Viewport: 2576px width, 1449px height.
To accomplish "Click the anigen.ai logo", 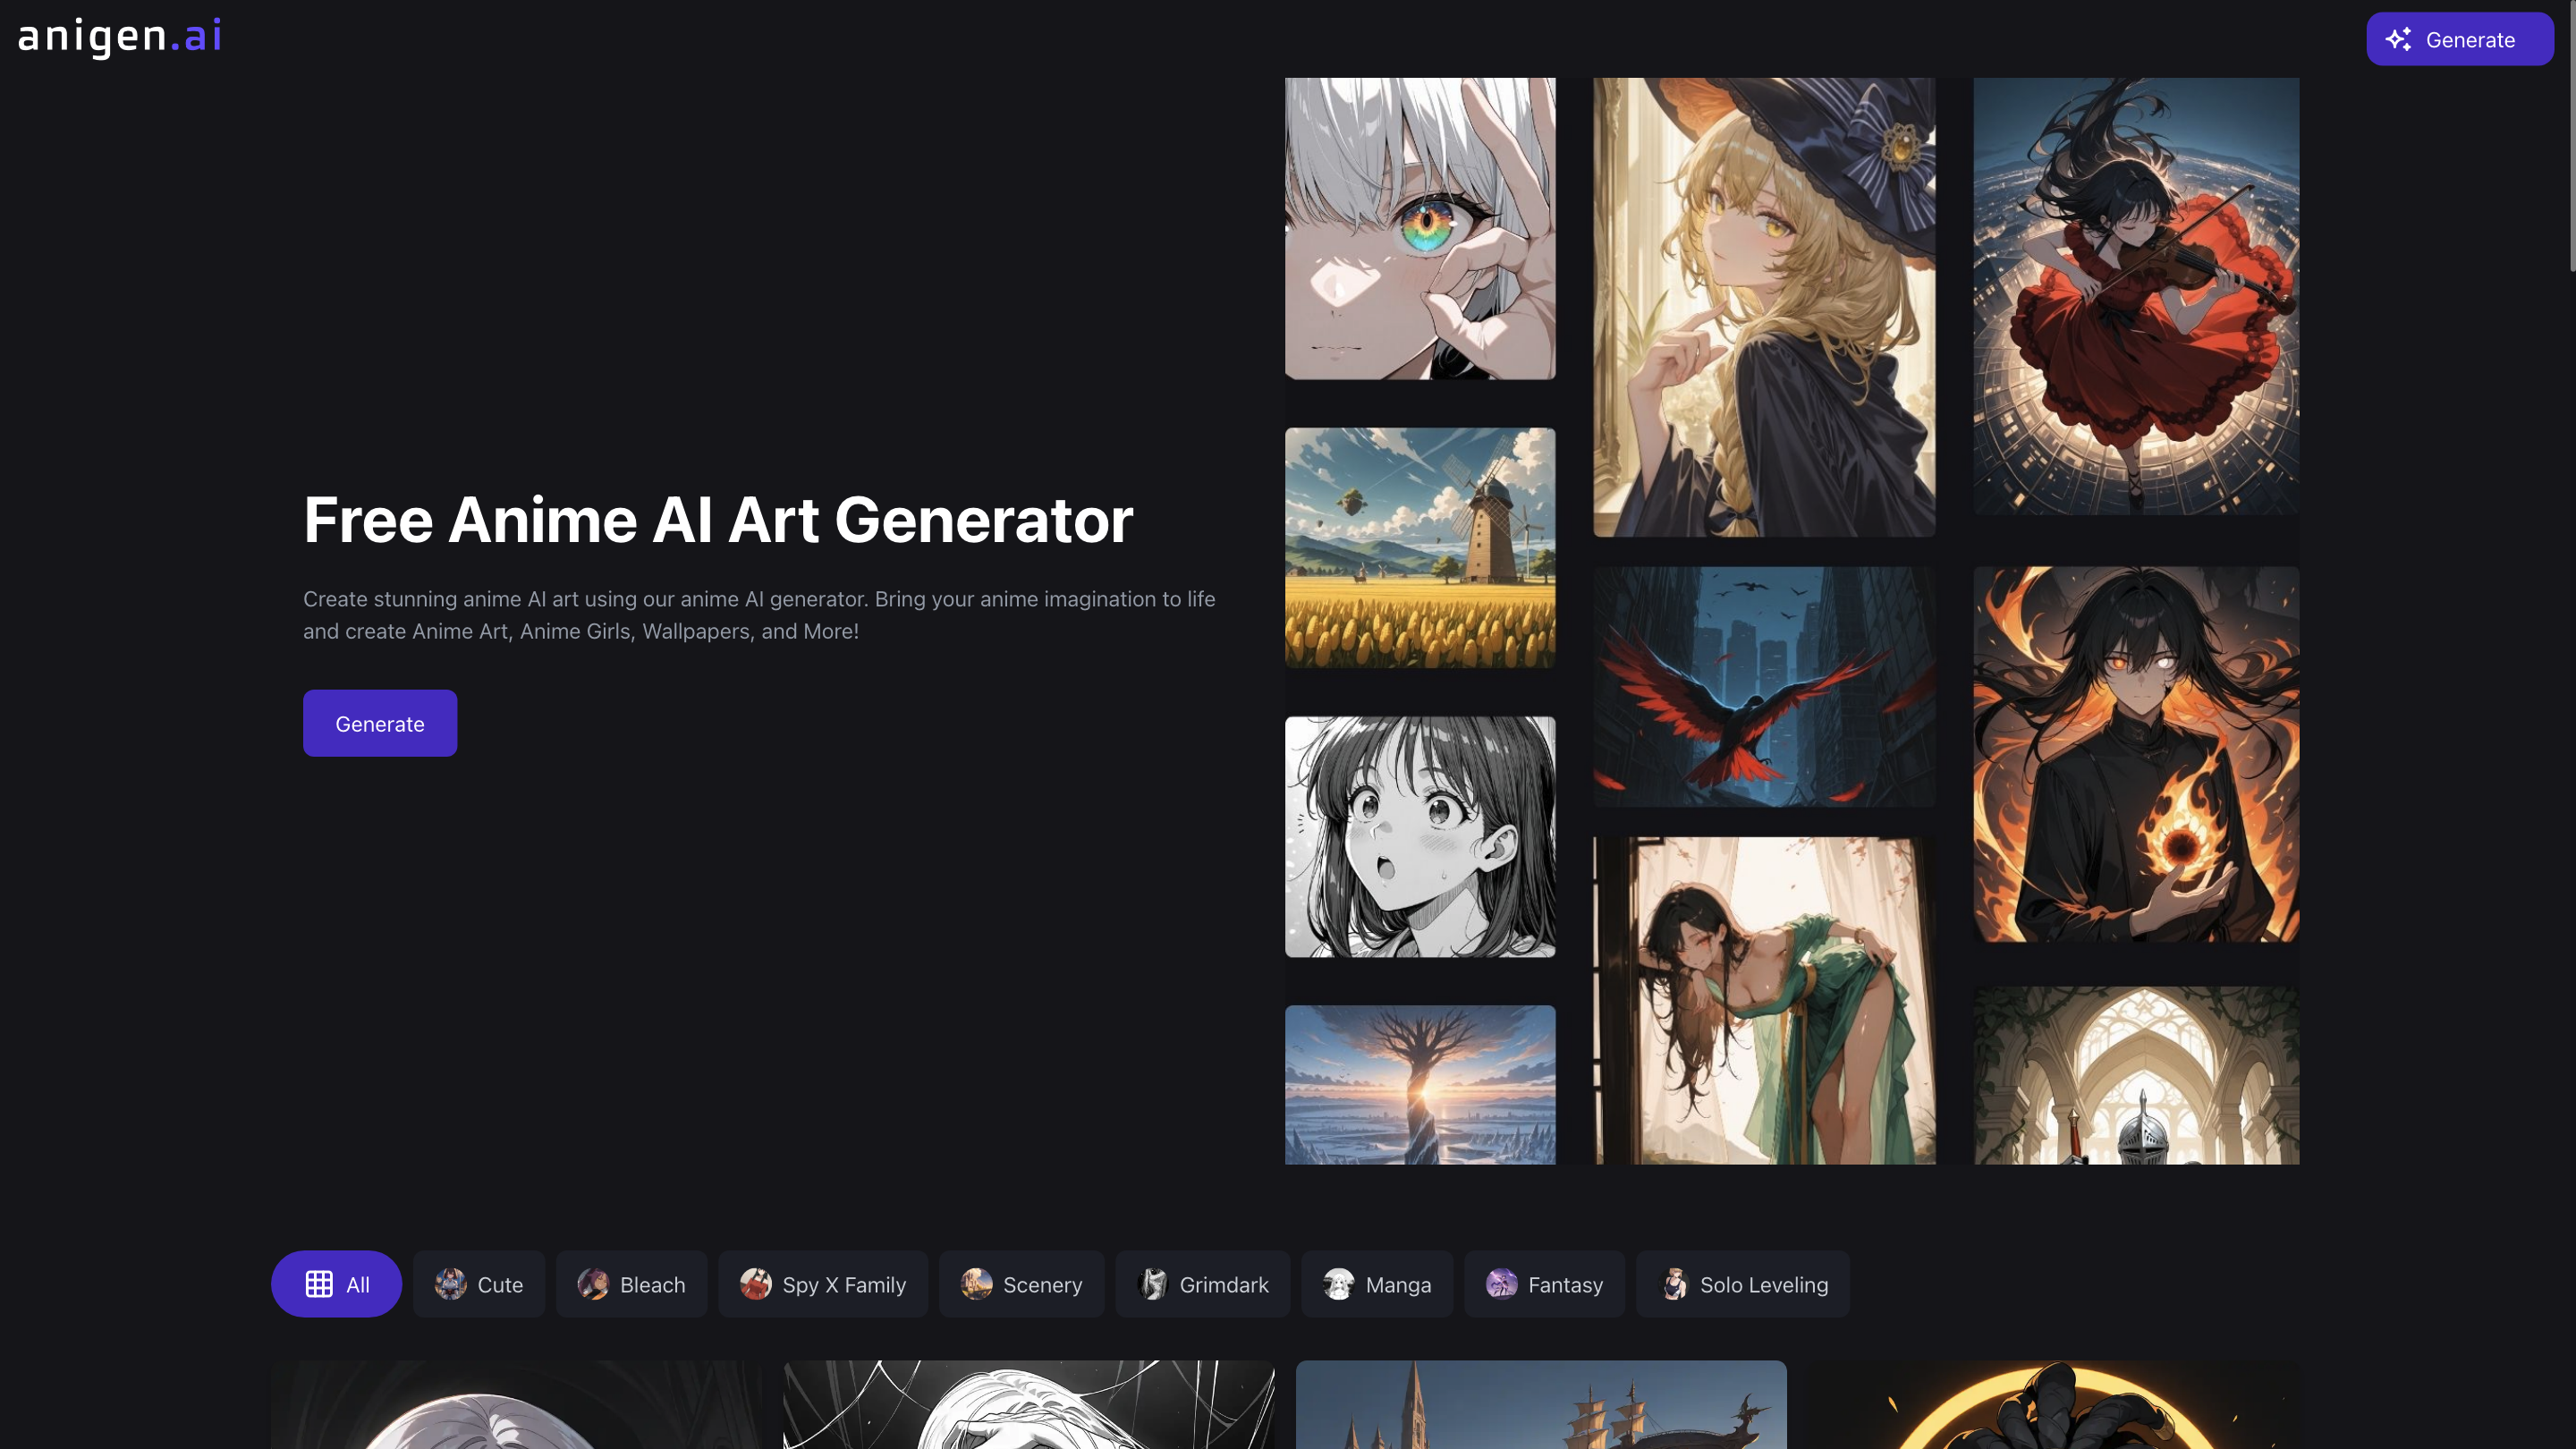I will tap(120, 38).
